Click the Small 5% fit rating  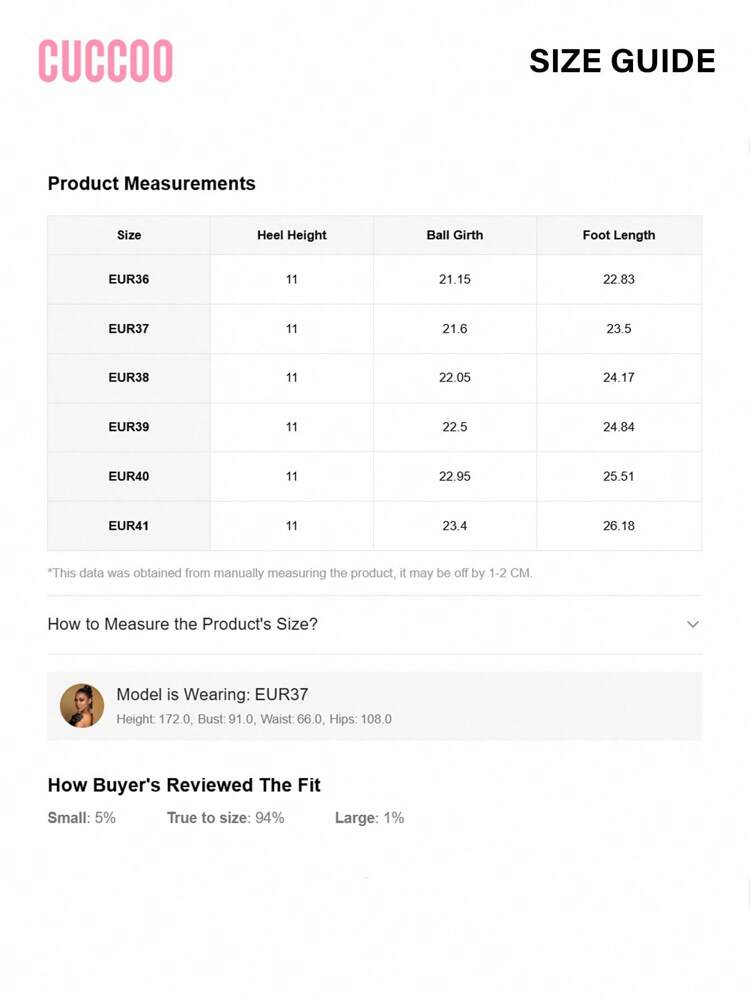[x=82, y=818]
